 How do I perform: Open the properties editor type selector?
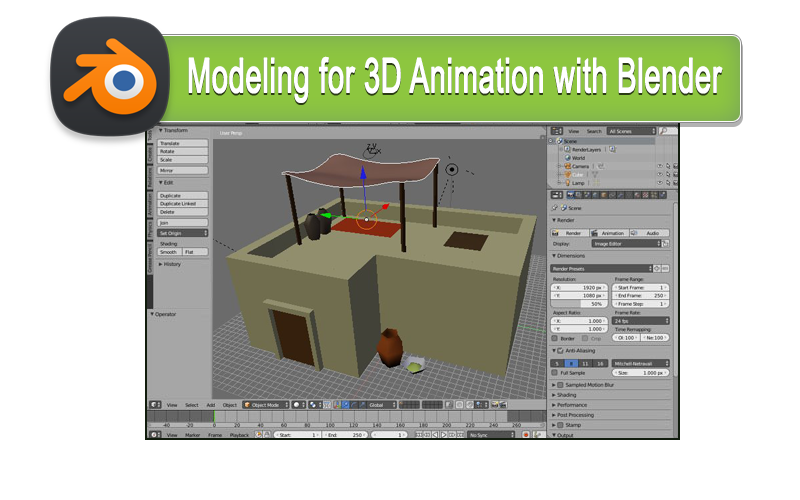tap(557, 194)
